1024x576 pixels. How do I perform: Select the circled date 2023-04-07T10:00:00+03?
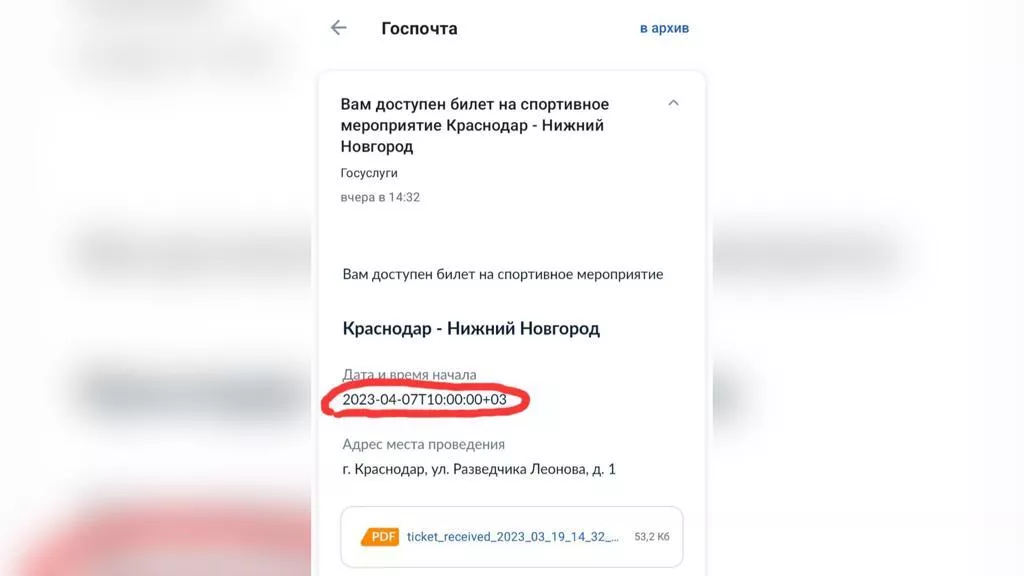(424, 400)
